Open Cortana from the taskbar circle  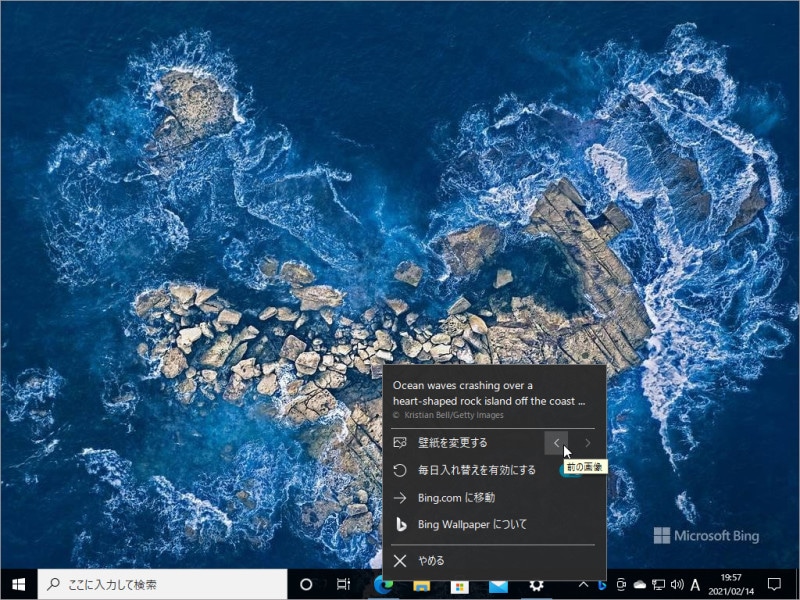(x=306, y=584)
